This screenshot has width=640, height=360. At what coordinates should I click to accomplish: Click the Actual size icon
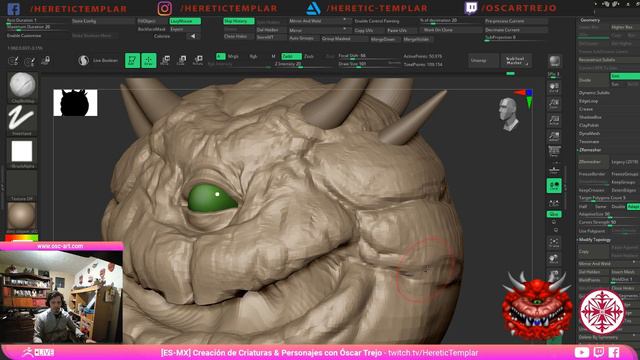point(554,120)
